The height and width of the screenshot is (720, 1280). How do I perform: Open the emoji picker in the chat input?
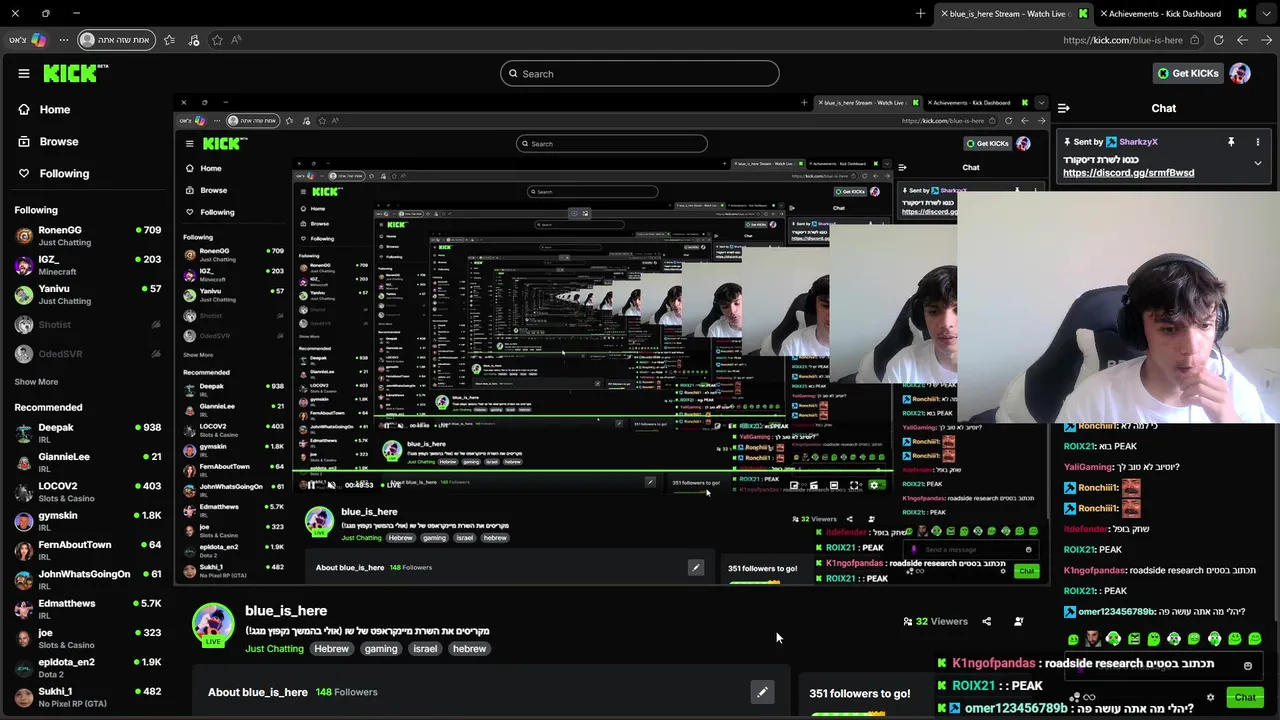point(1247,665)
